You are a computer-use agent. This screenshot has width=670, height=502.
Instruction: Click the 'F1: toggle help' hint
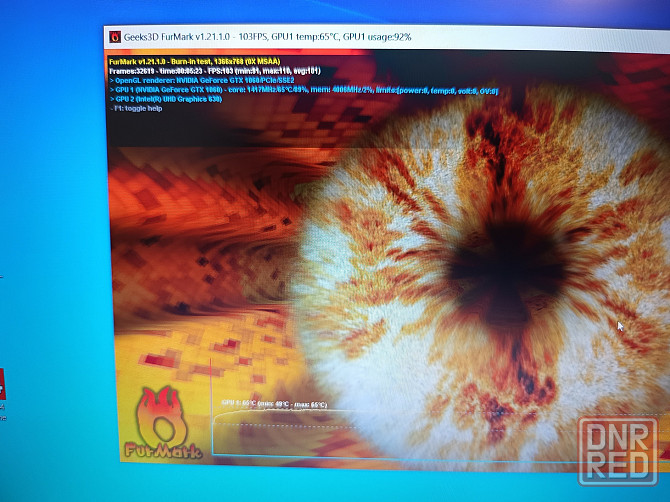point(136,109)
